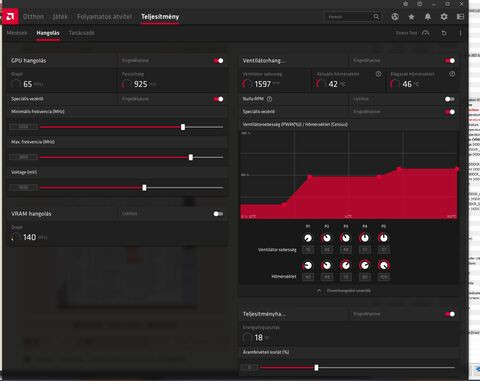This screenshot has width=480, height=381.
Task: Click the 140 VRAM clock reading
Action: [x=29, y=237]
